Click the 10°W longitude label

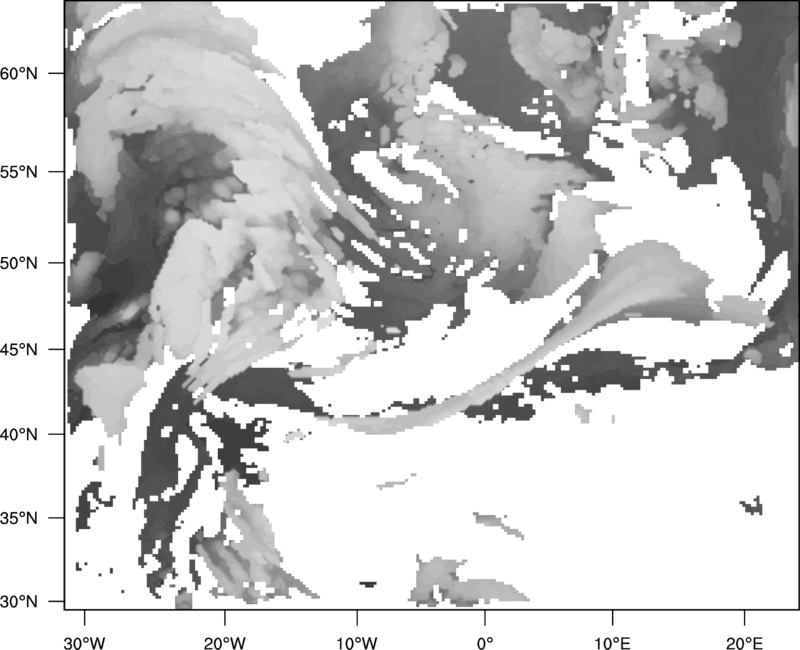click(357, 643)
